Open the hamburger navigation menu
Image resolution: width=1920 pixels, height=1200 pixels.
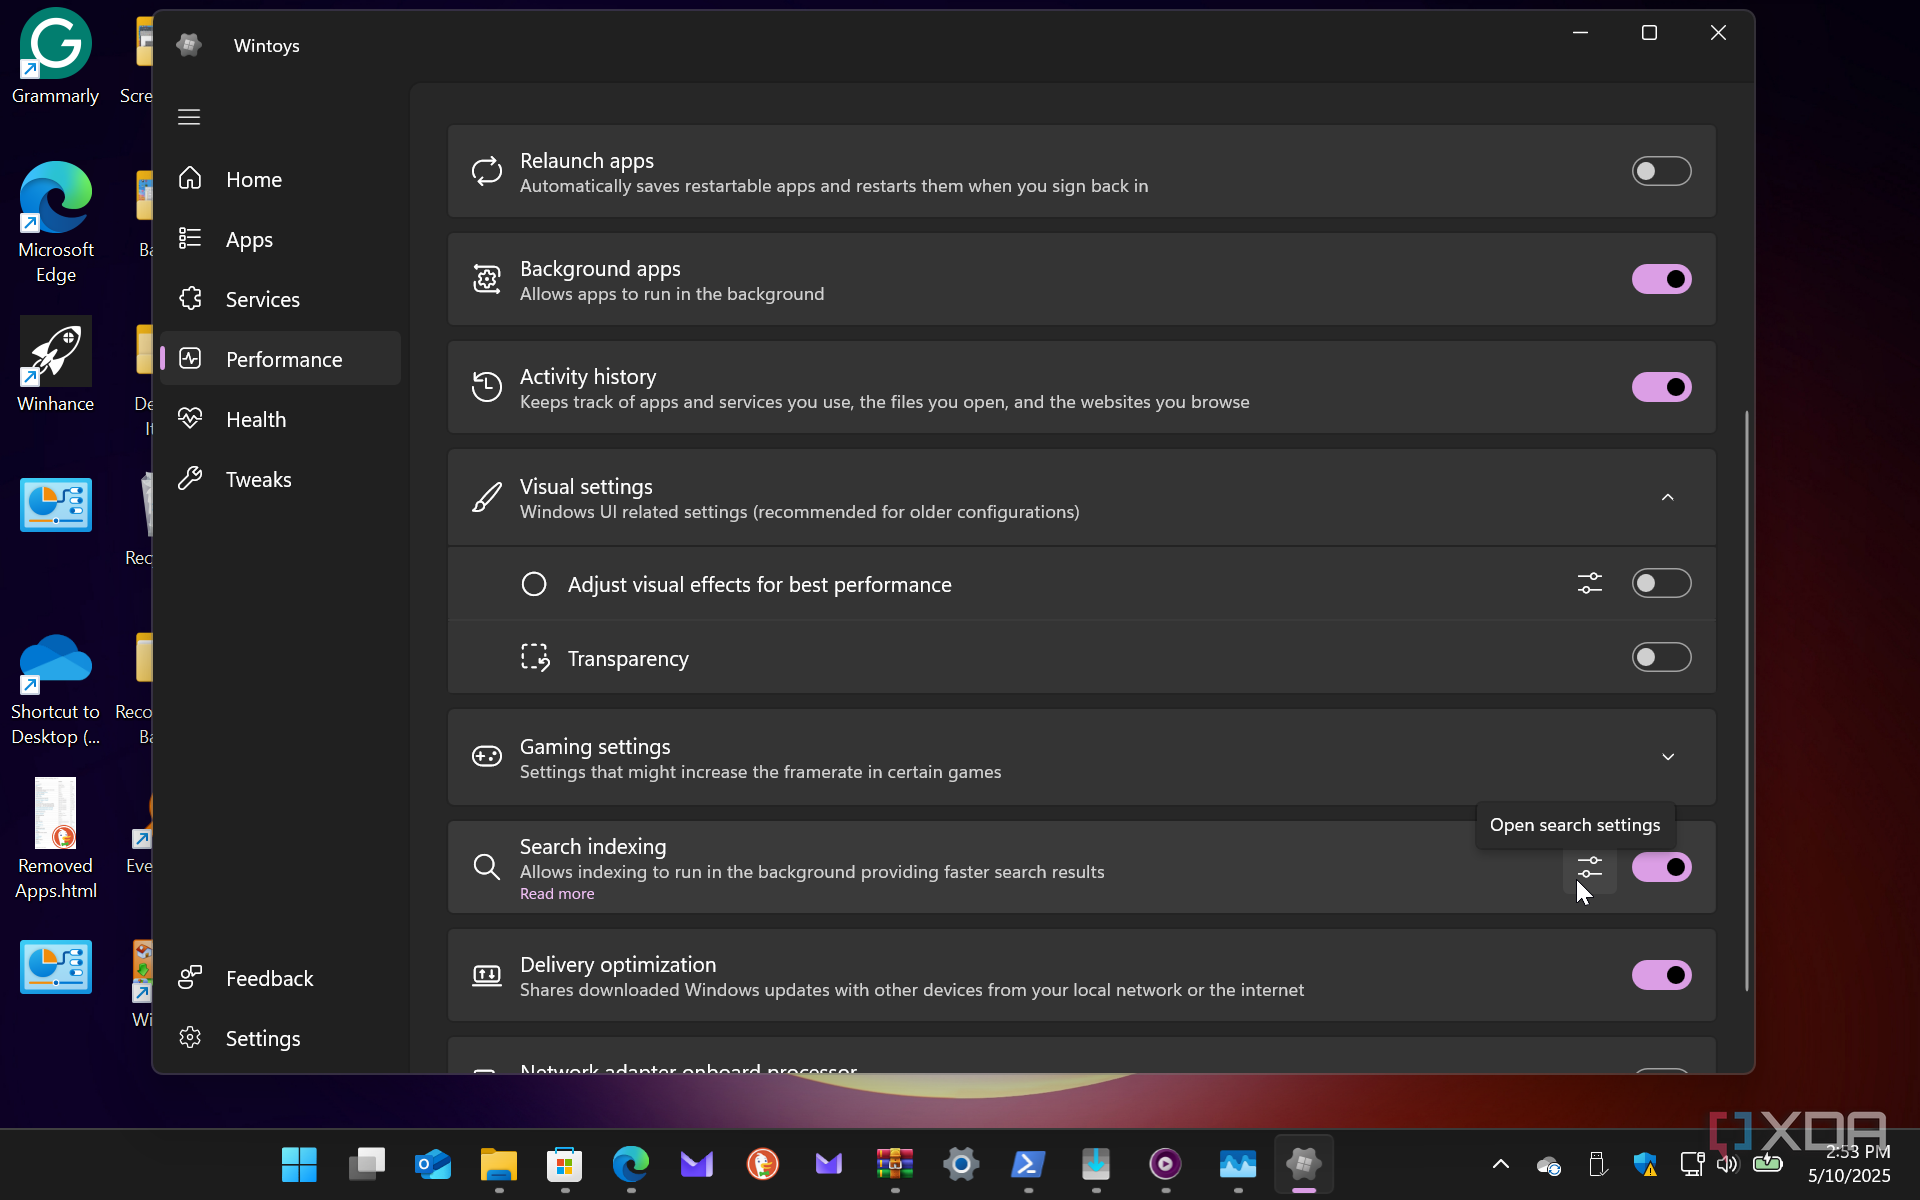(189, 117)
